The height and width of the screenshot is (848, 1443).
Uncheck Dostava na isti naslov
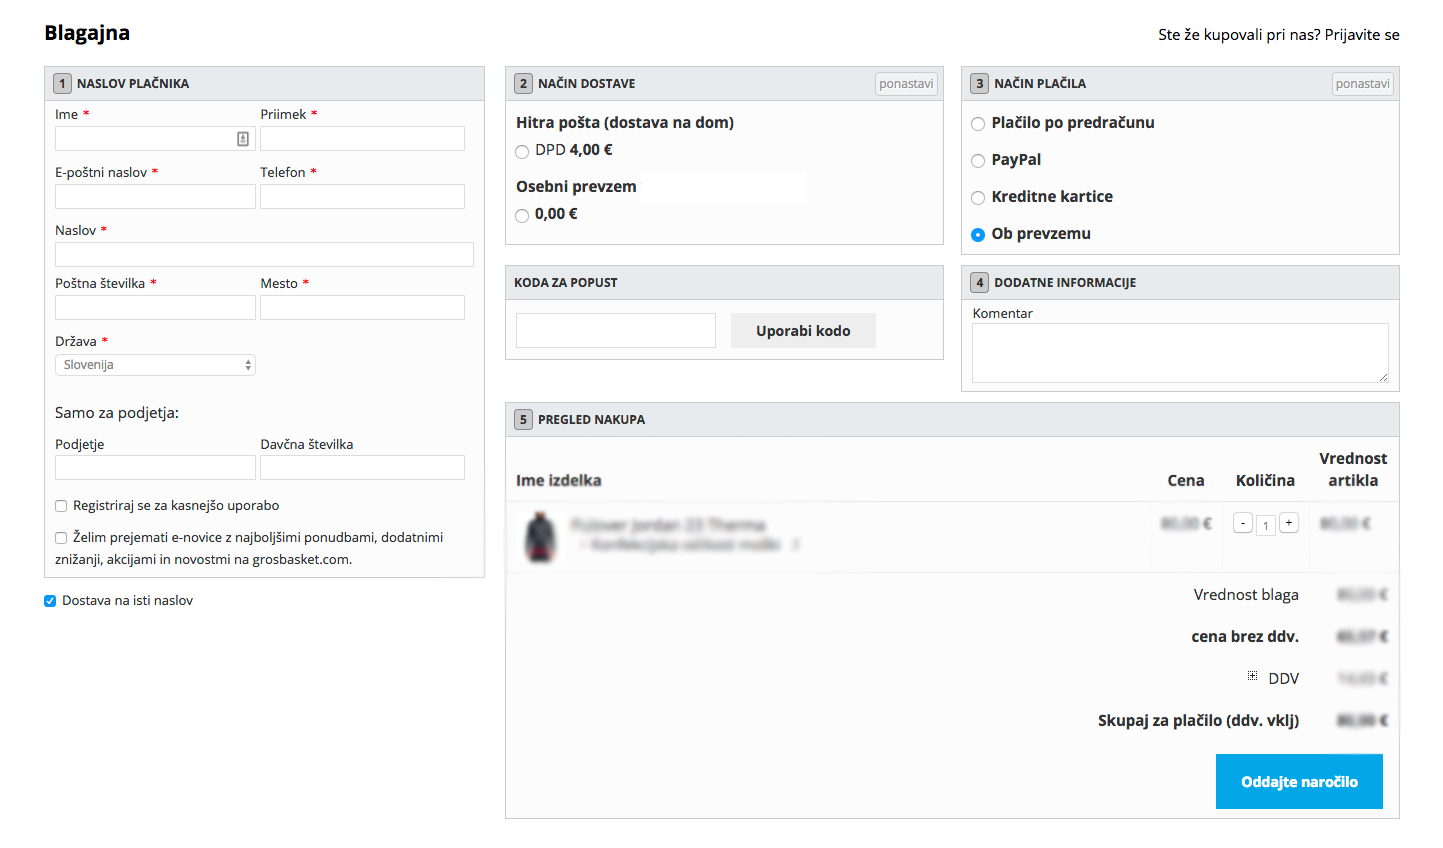point(50,601)
